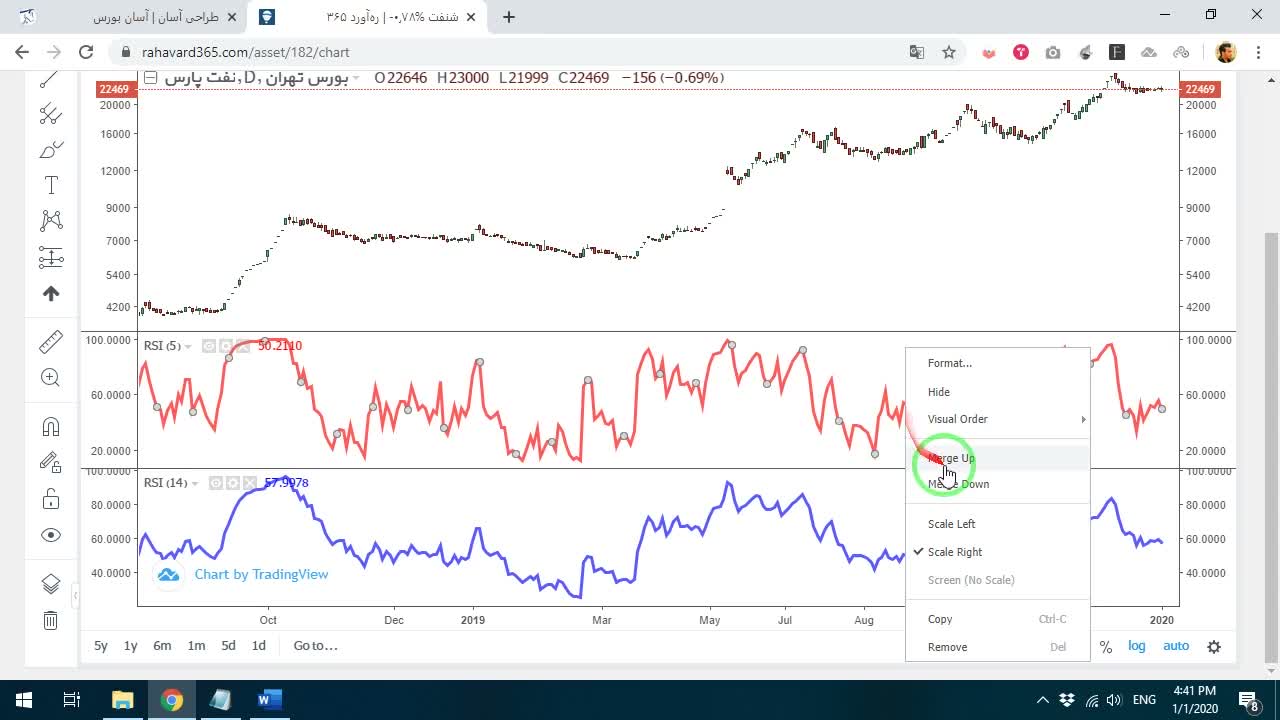The width and height of the screenshot is (1280, 720).
Task: Open chart properties gear icon
Action: 1214,646
